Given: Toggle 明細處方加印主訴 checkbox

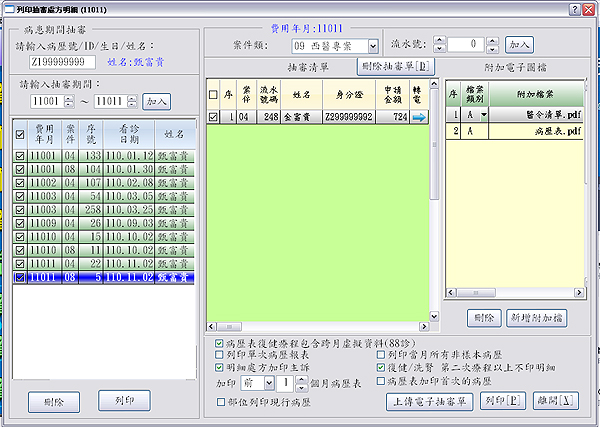Looking at the screenshot, I should 220,368.
